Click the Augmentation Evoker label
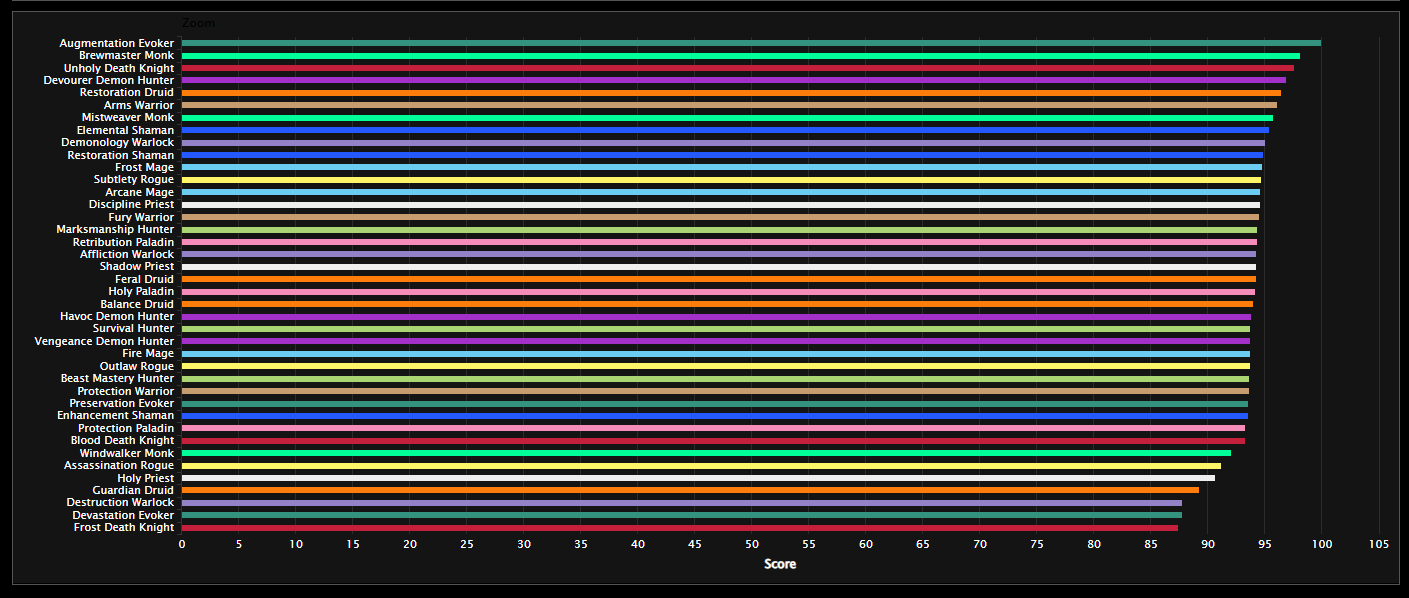This screenshot has width=1409, height=598. point(116,43)
